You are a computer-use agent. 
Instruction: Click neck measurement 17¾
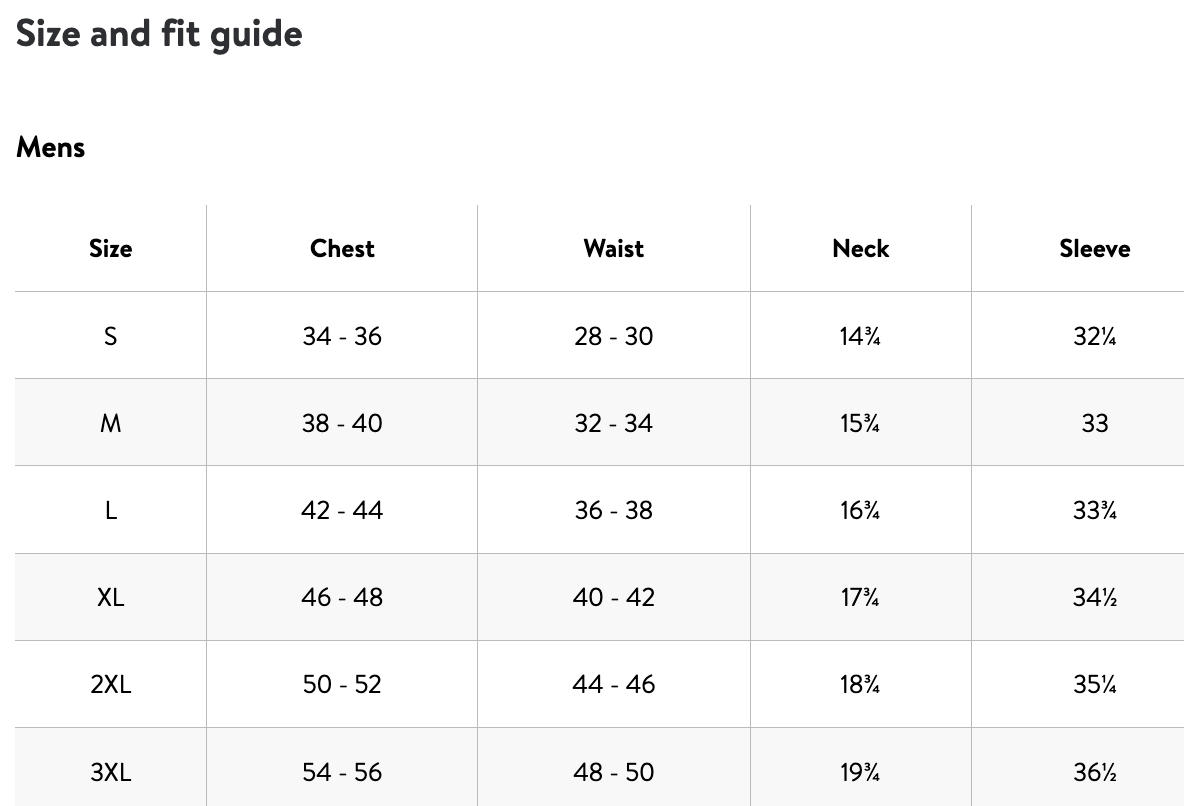(860, 598)
